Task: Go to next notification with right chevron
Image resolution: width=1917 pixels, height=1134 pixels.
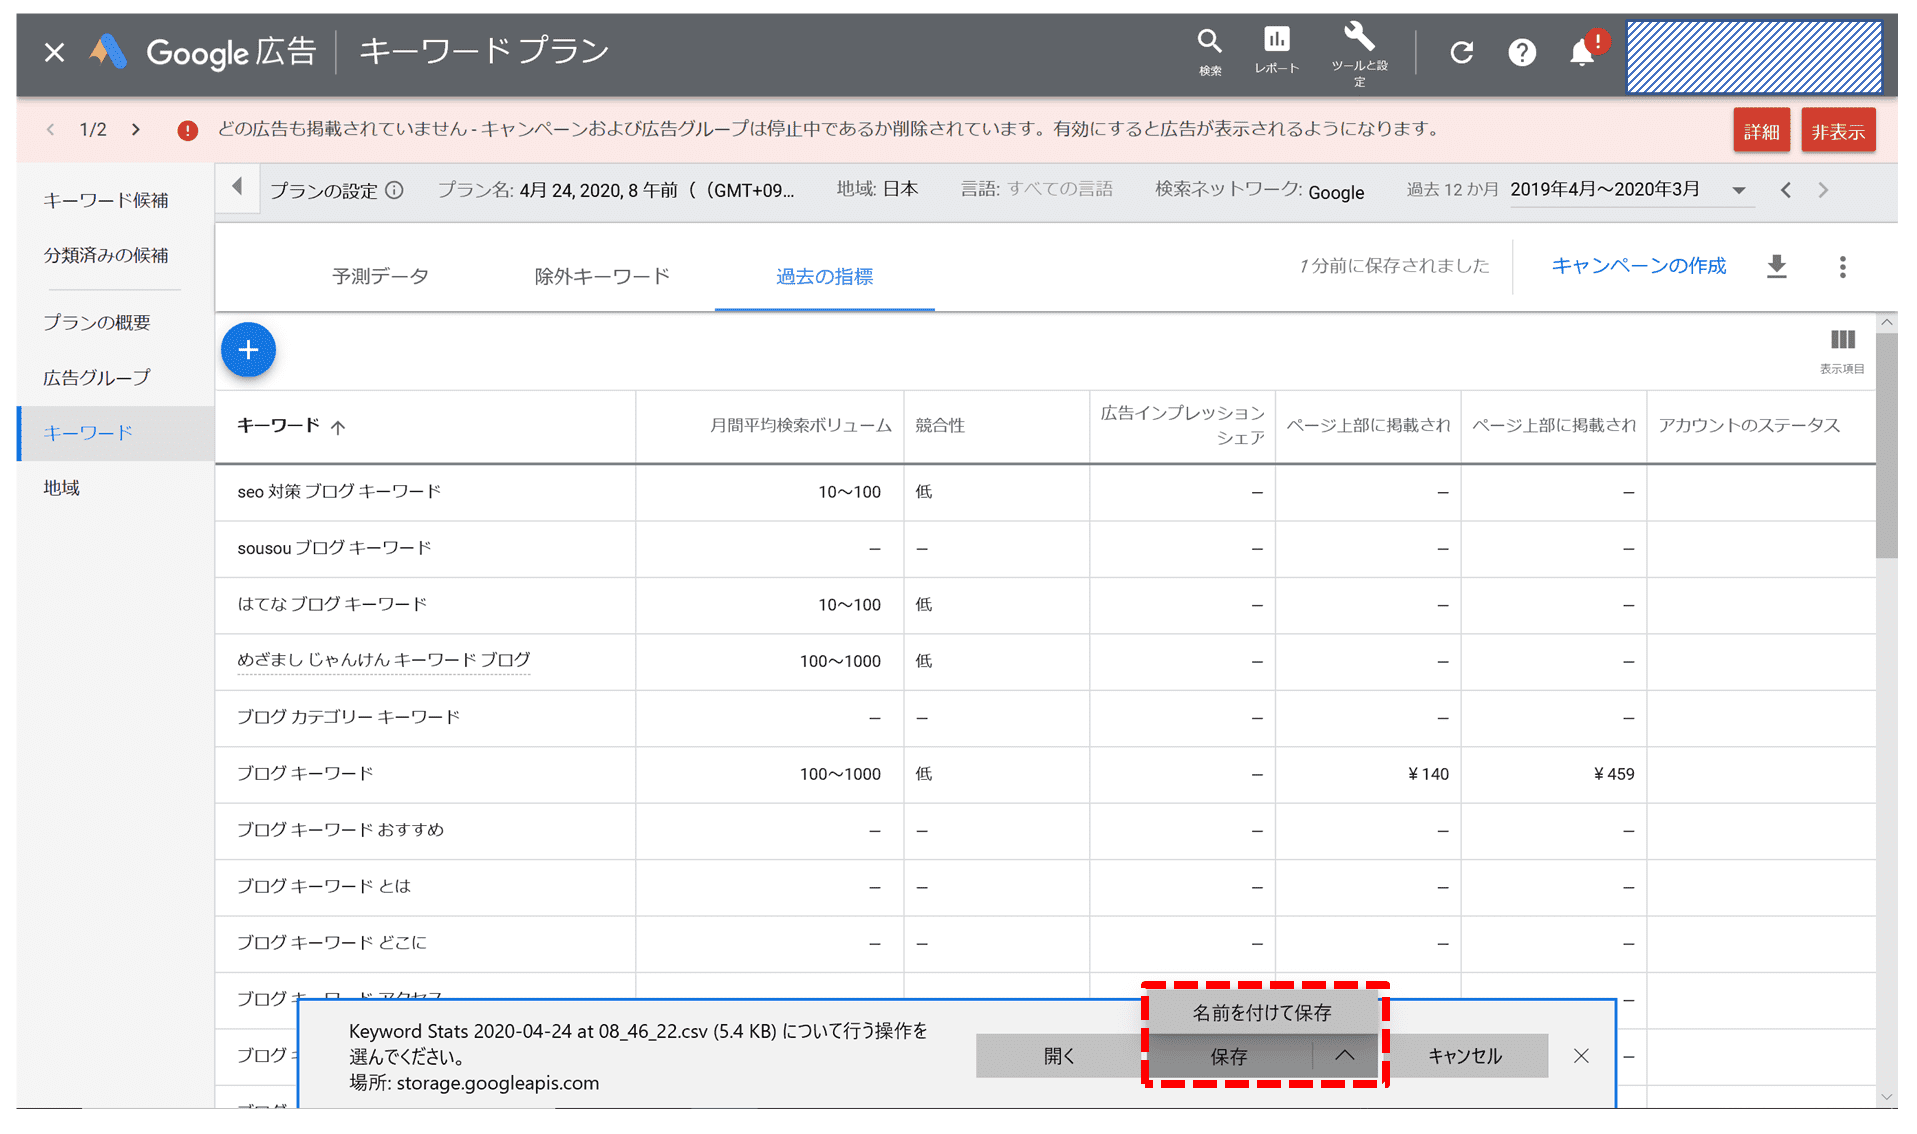Action: pos(136,129)
